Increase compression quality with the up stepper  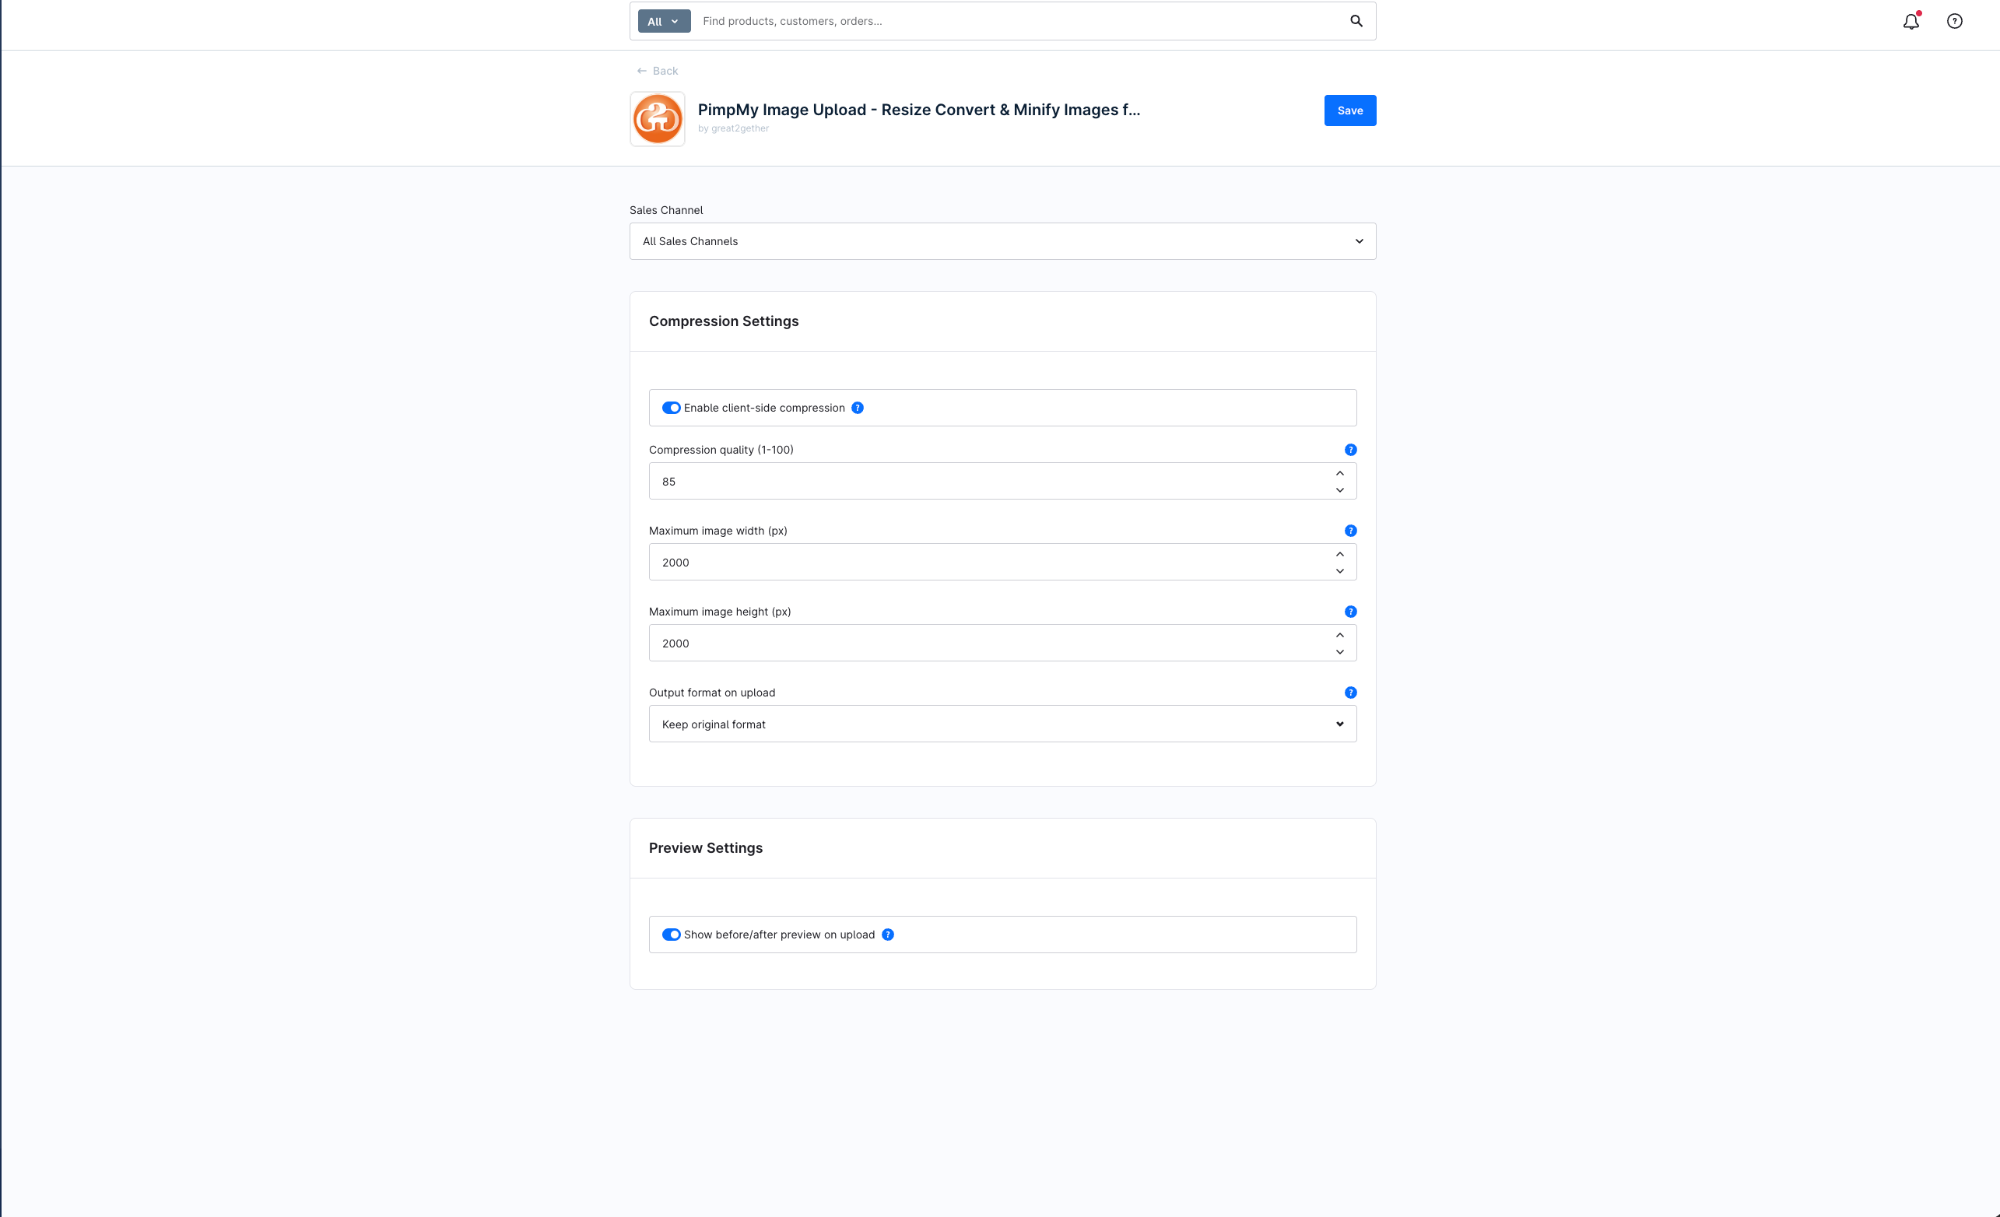coord(1339,473)
